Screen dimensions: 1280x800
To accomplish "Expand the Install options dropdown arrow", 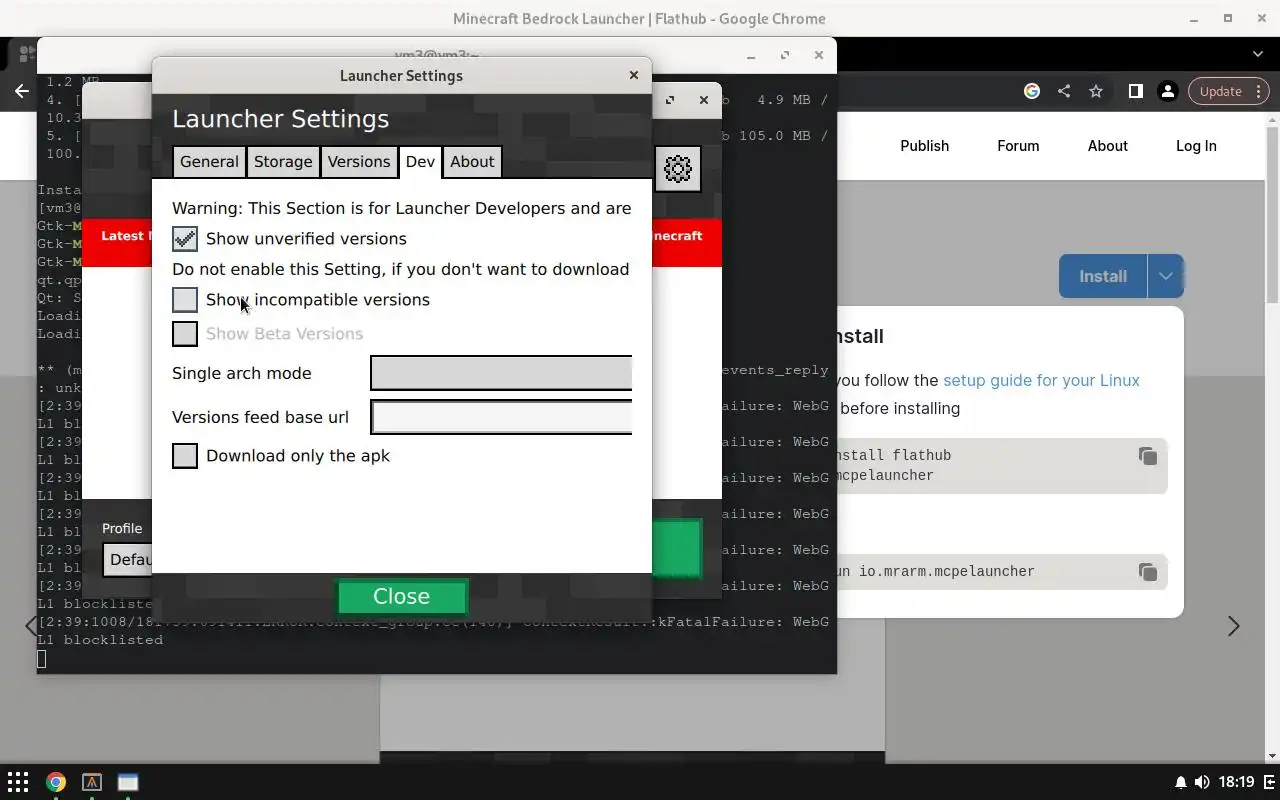I will [1165, 276].
